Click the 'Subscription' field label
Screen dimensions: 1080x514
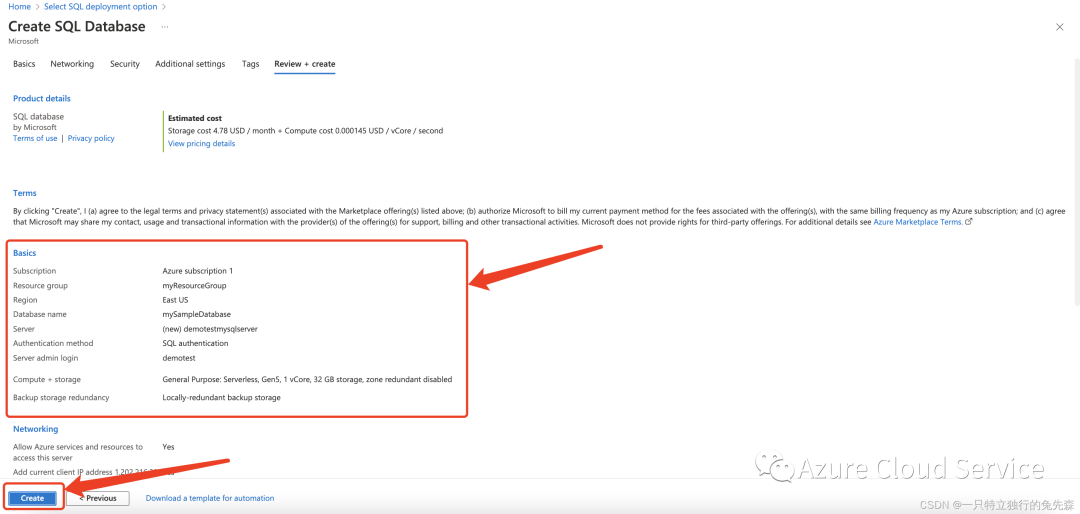(x=34, y=271)
